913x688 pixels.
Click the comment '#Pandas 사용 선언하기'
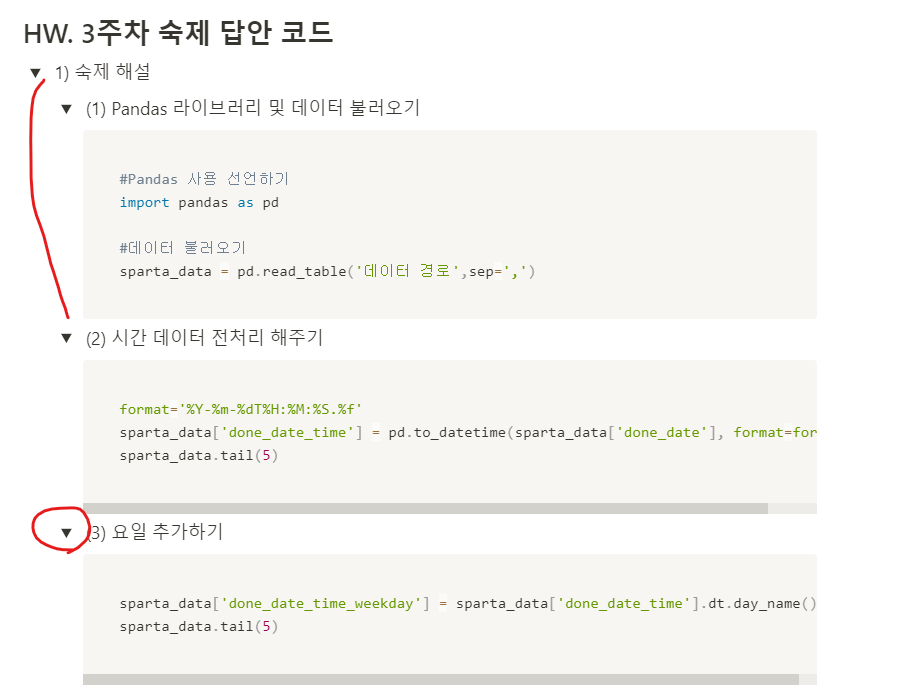(x=204, y=179)
